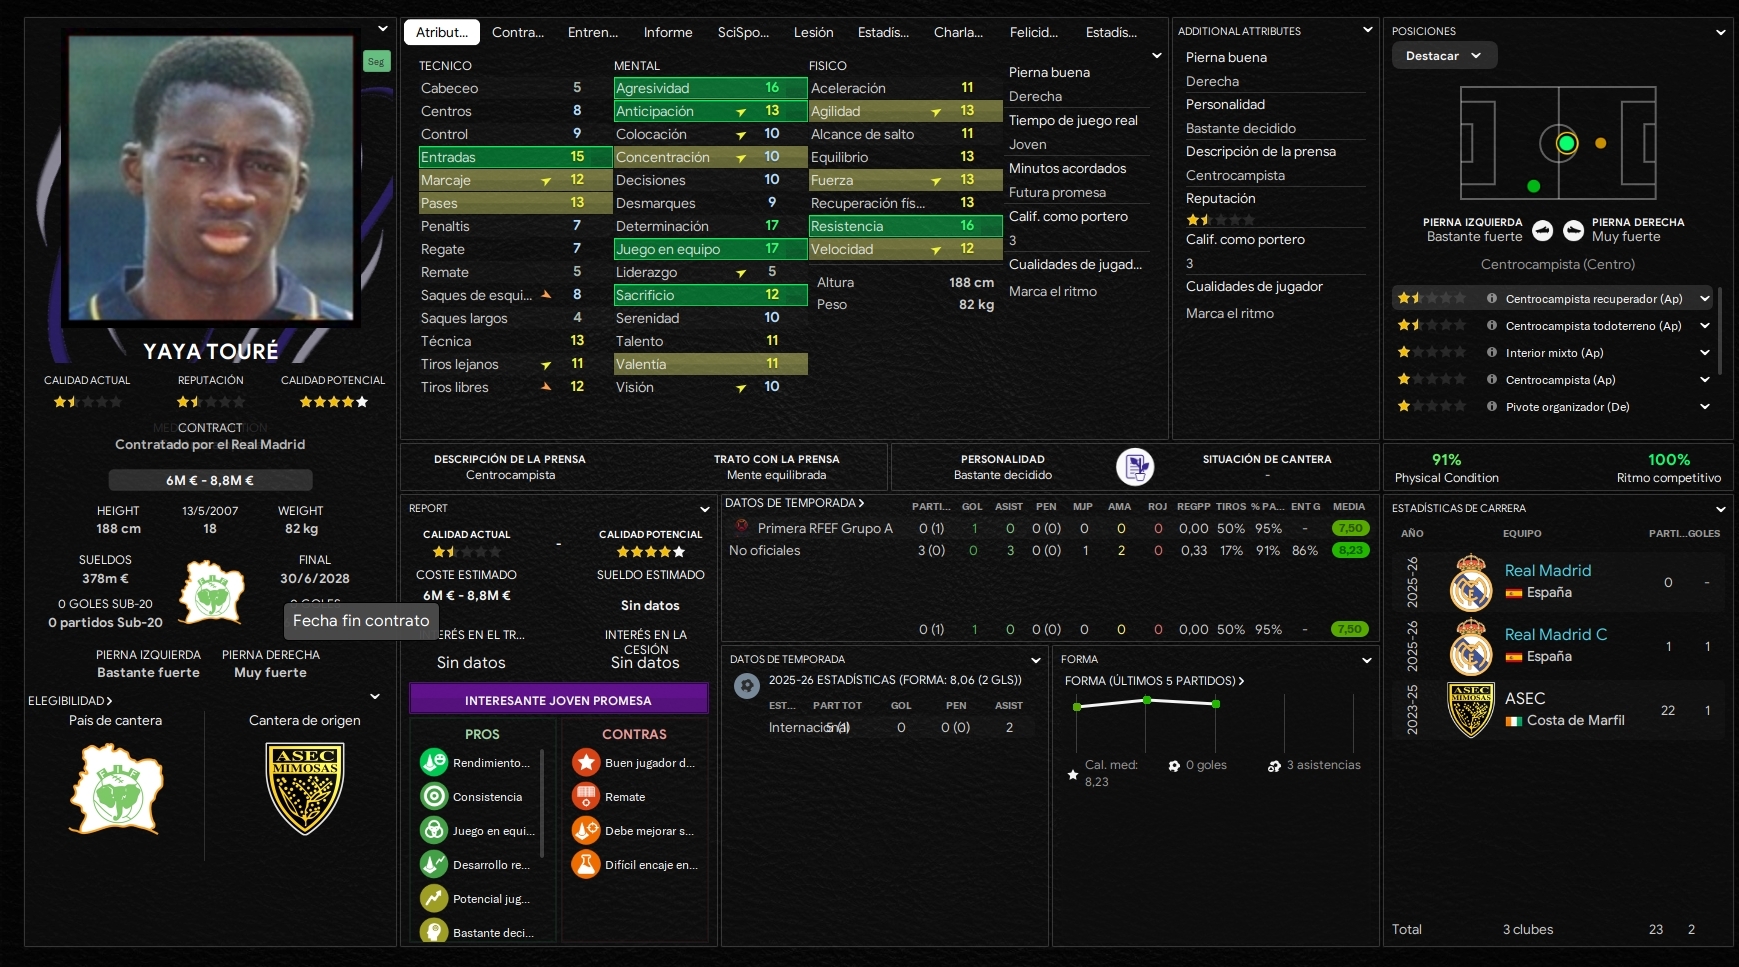Switch to the Atribut... tab
This screenshot has height=967, width=1739.
pos(442,32)
